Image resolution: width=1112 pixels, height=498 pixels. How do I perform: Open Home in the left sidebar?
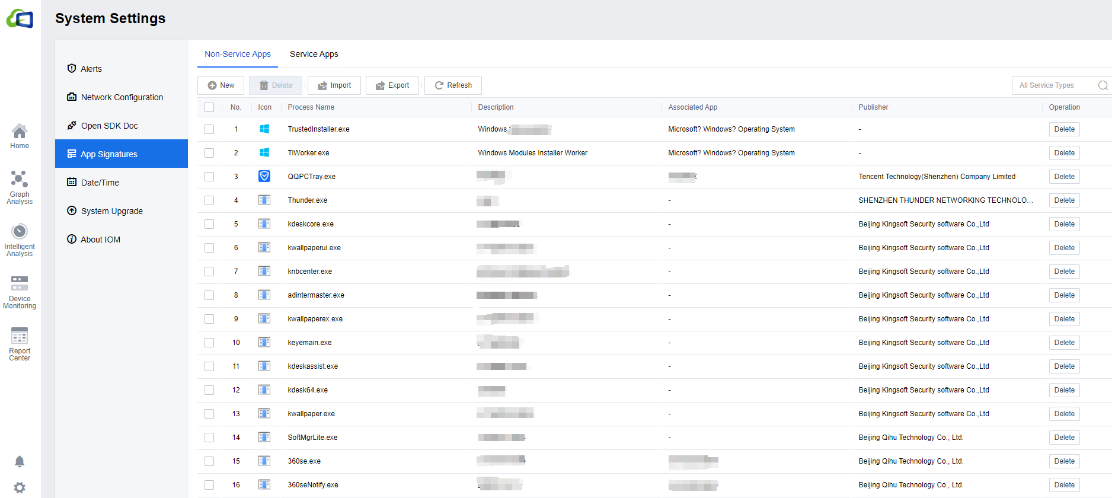click(x=20, y=135)
